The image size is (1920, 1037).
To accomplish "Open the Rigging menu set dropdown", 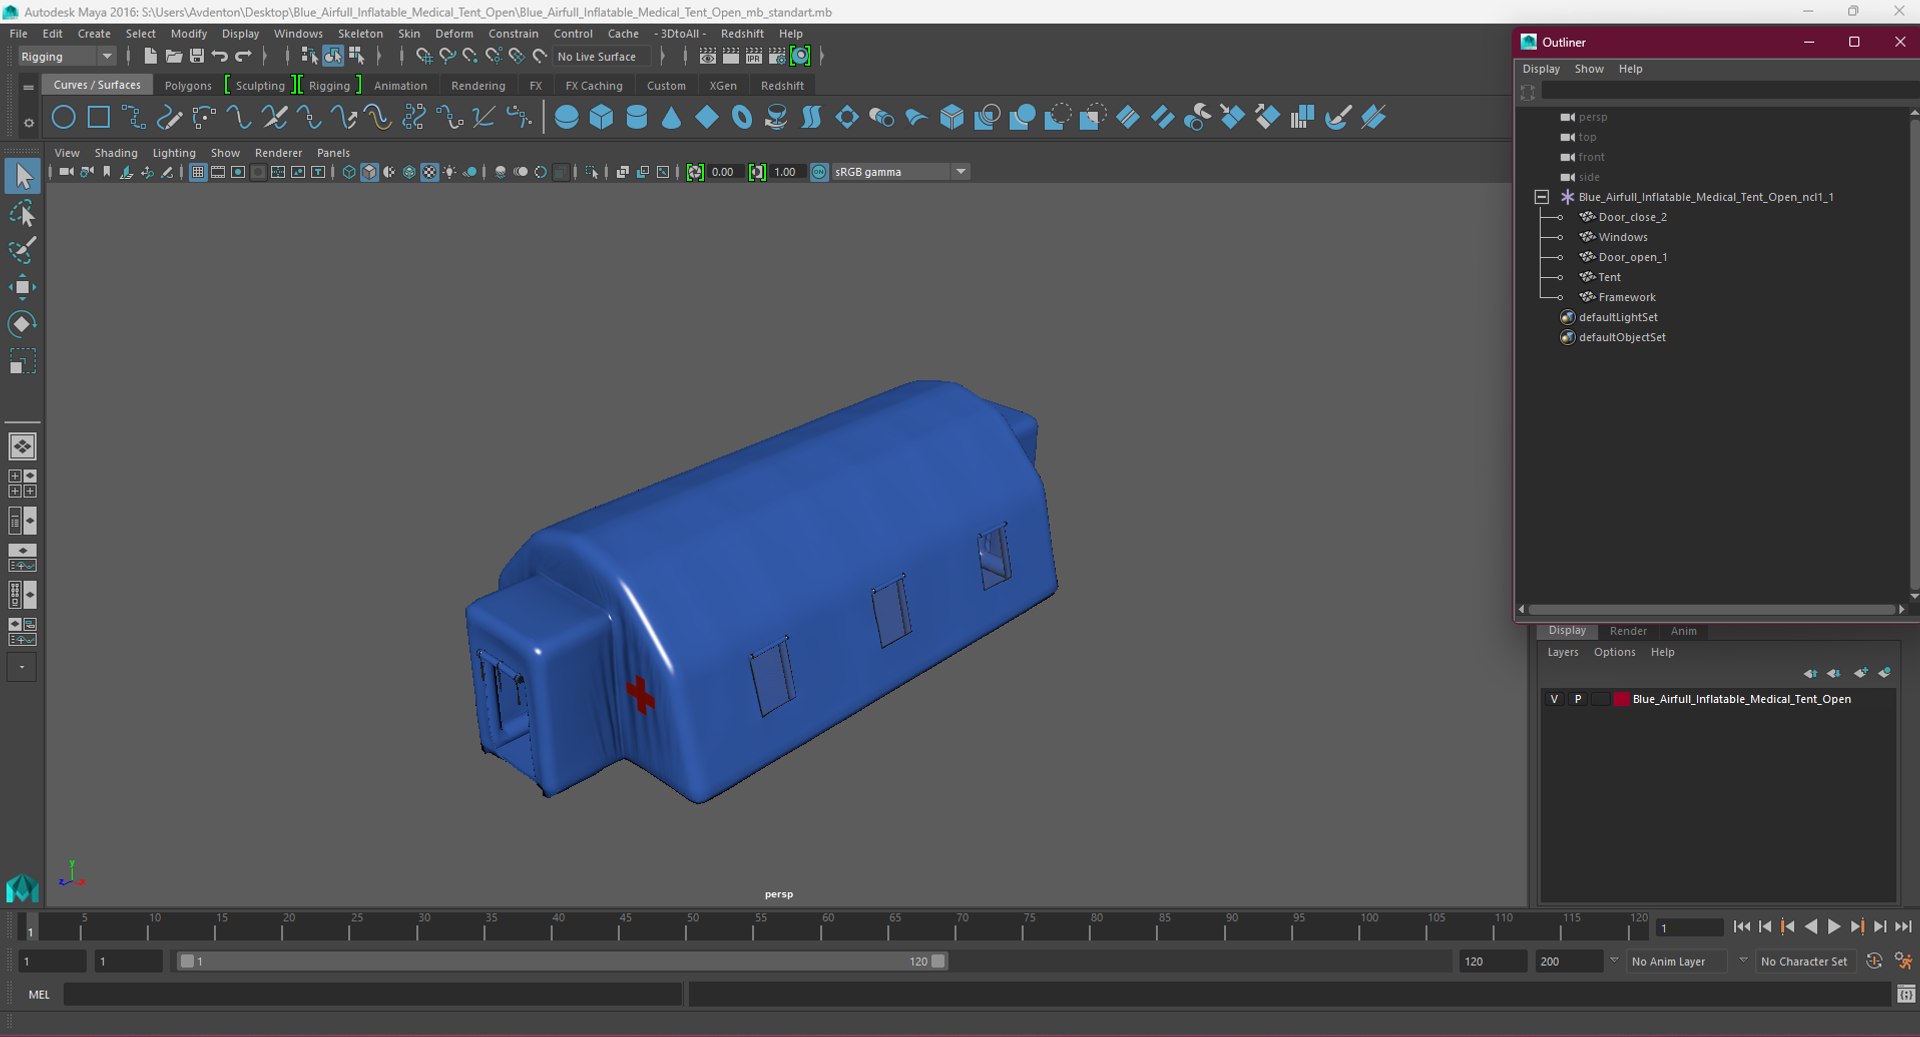I will point(67,56).
